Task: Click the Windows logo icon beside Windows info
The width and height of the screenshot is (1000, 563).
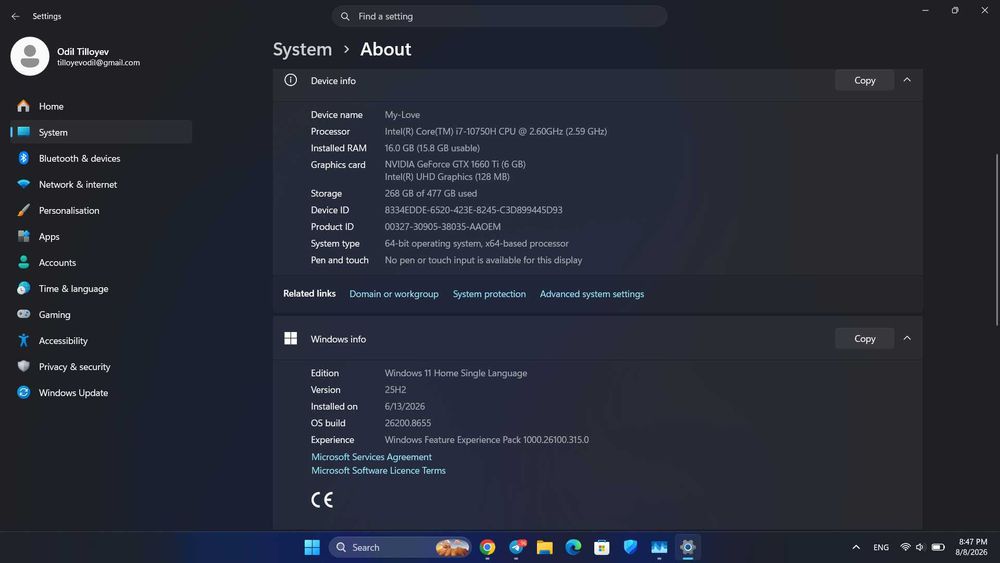Action: pyautogui.click(x=291, y=339)
